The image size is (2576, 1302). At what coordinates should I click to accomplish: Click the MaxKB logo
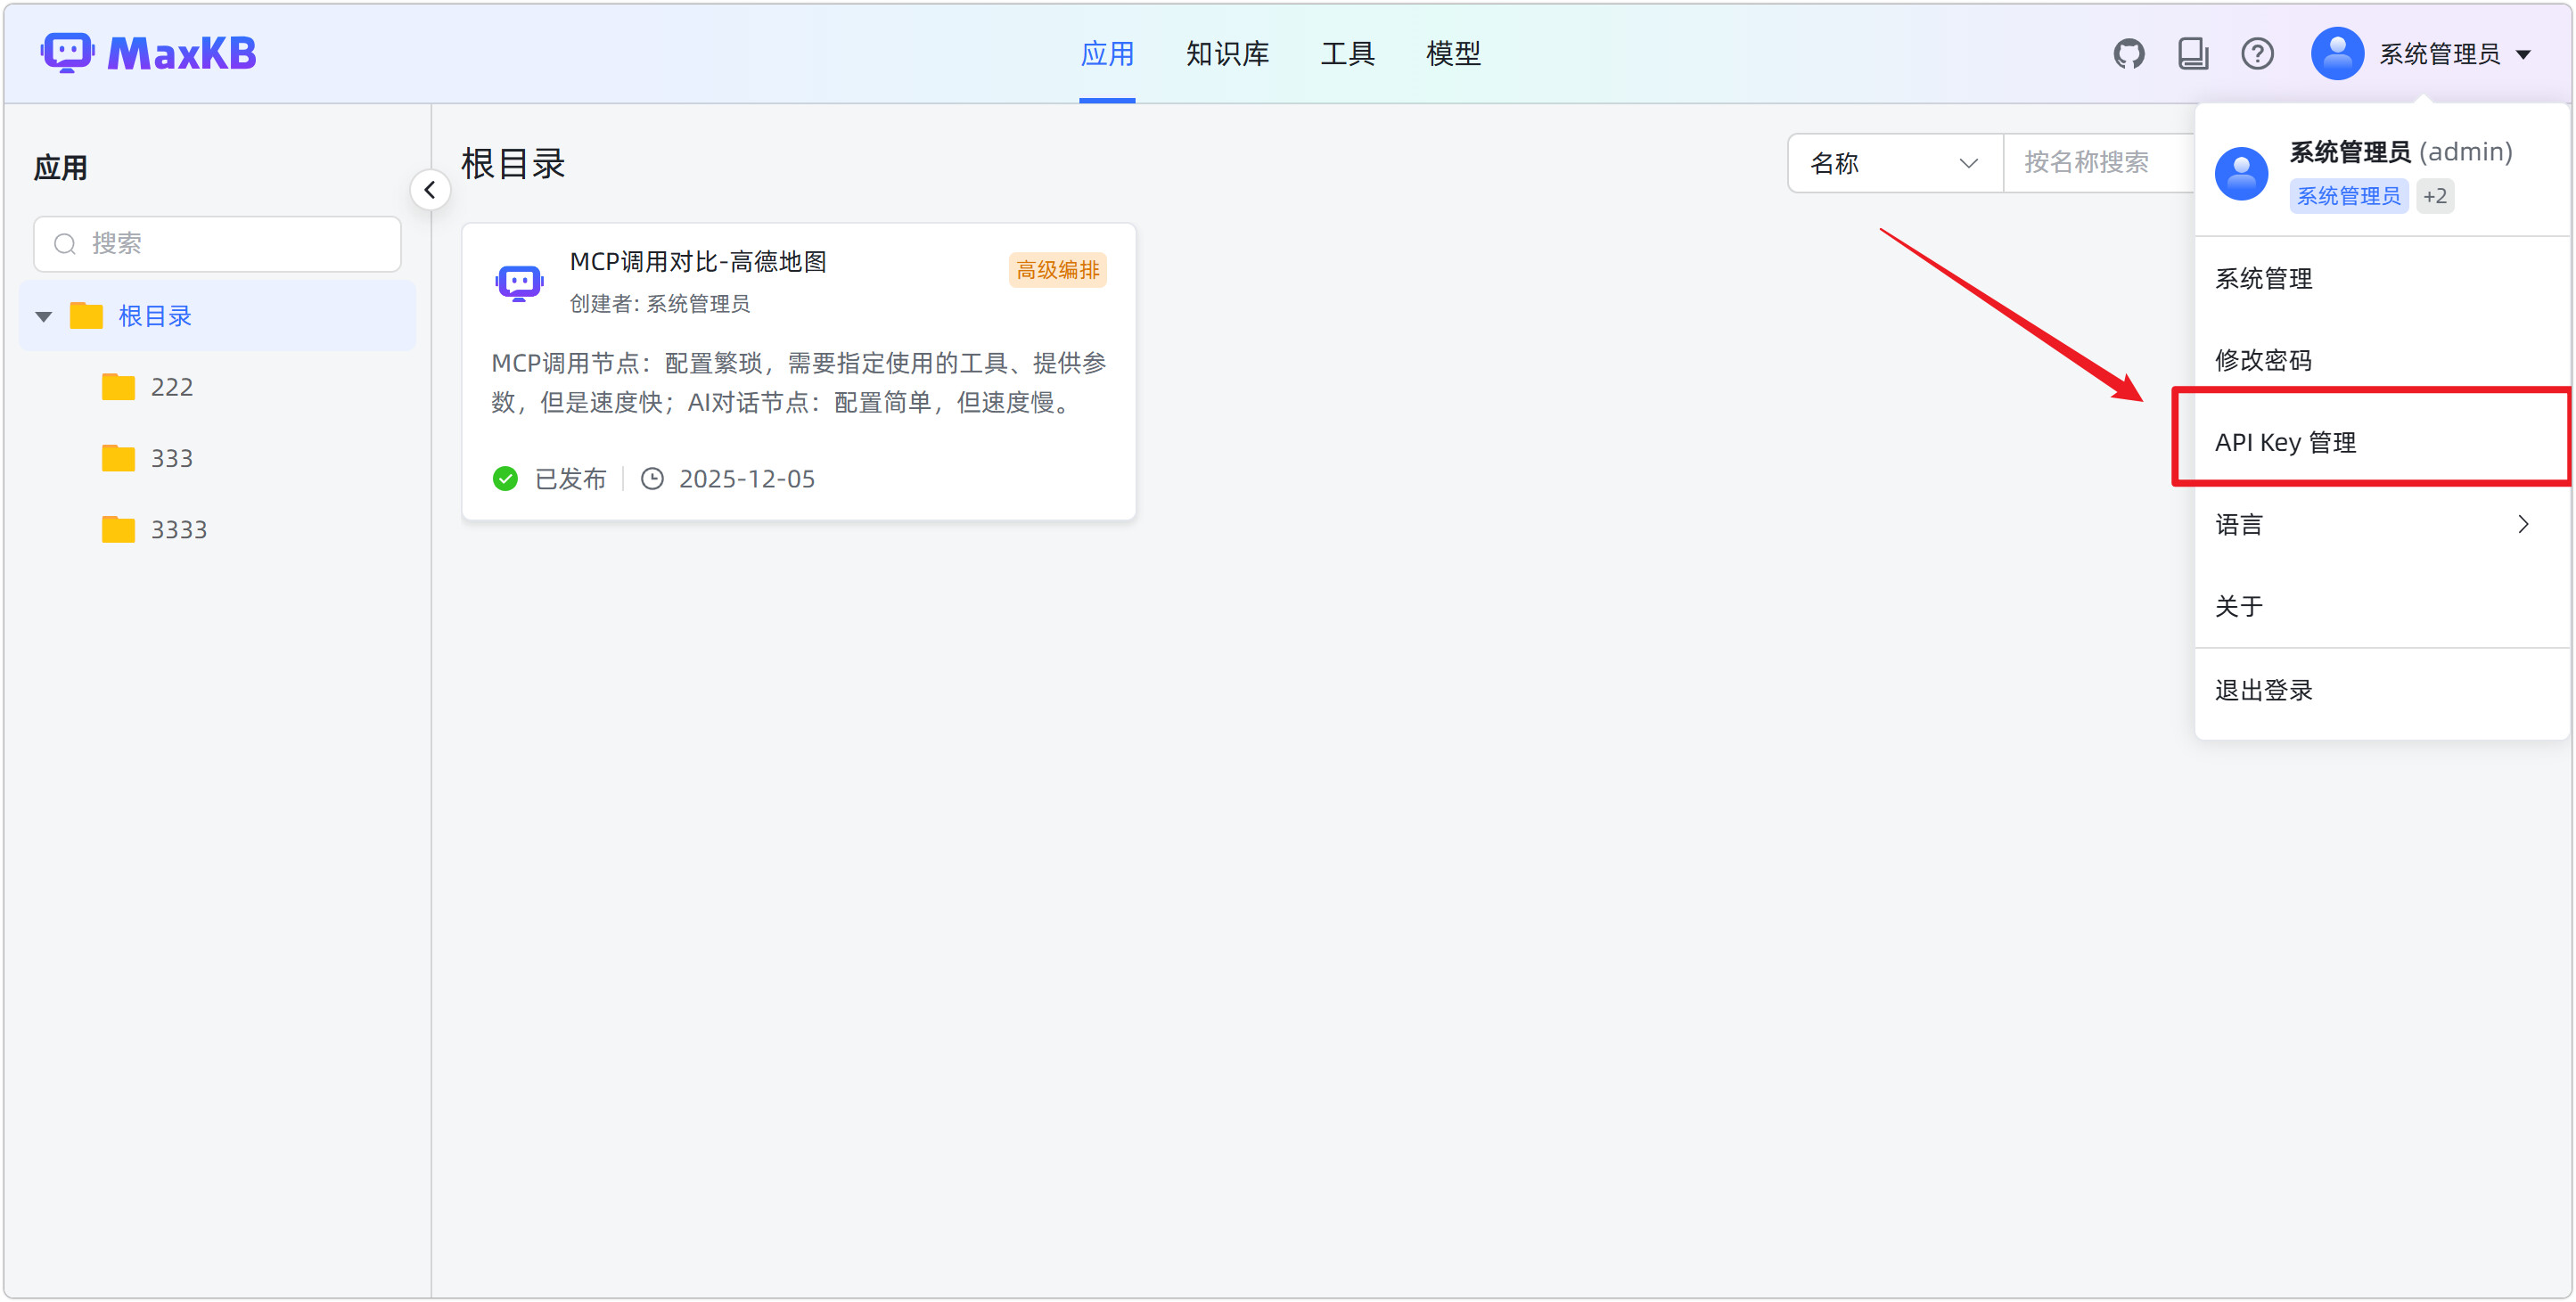point(149,53)
